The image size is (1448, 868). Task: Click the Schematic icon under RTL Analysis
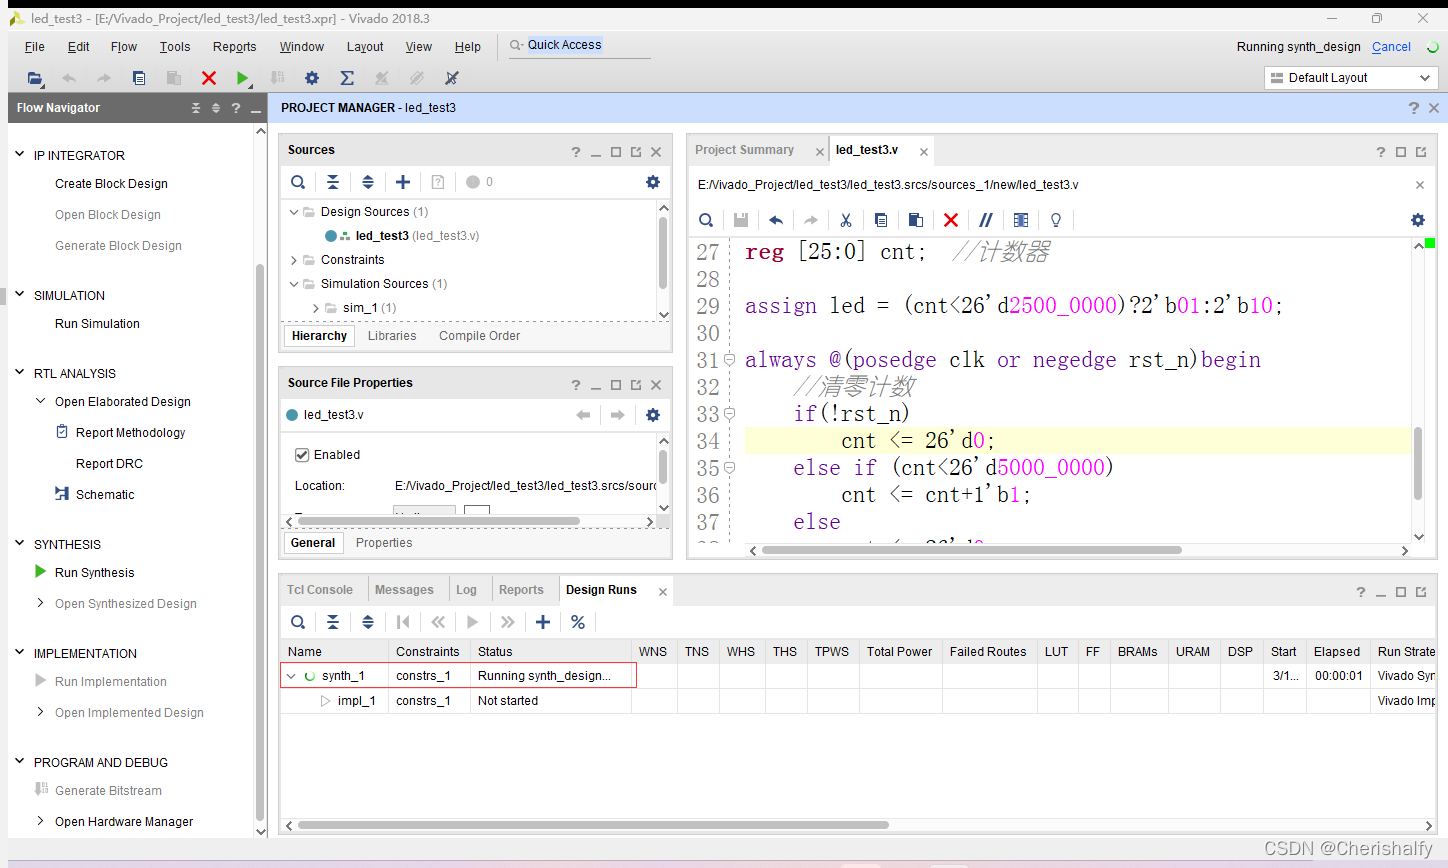pos(62,494)
